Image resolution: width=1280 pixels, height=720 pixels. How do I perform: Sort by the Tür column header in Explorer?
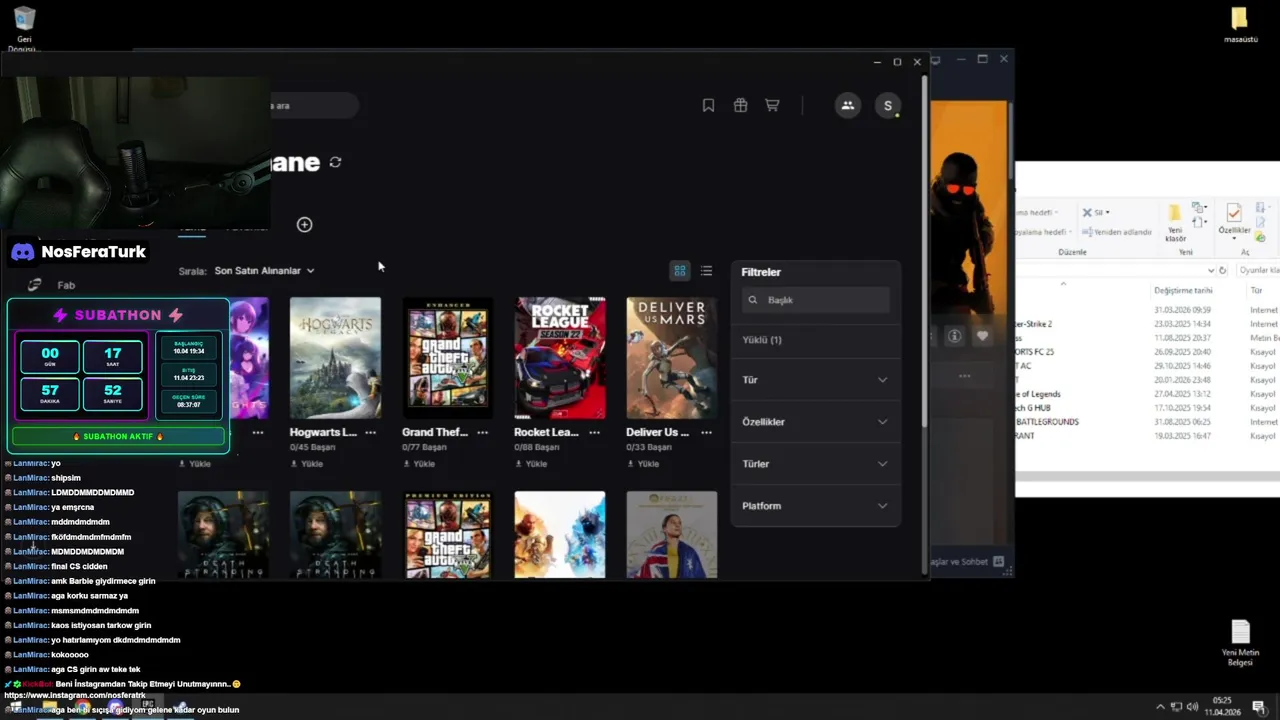[1257, 290]
